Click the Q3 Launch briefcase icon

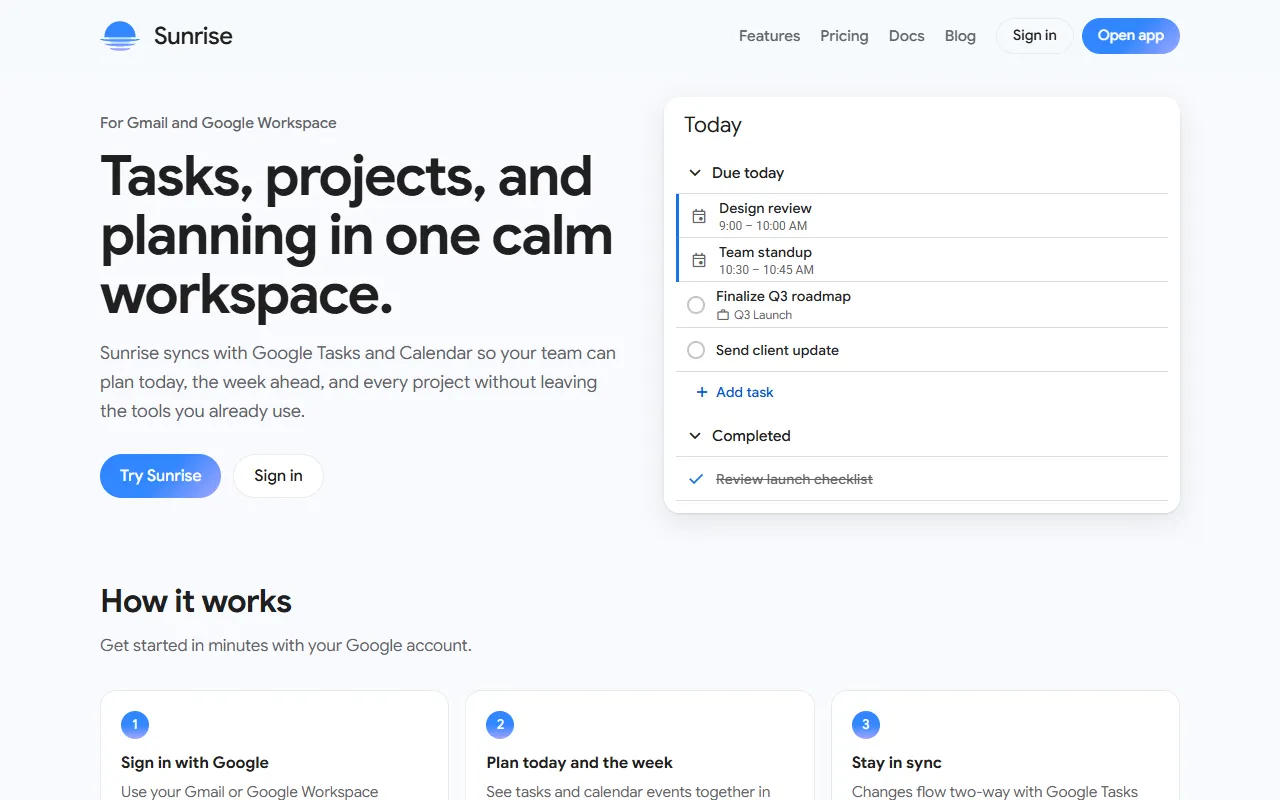(723, 315)
